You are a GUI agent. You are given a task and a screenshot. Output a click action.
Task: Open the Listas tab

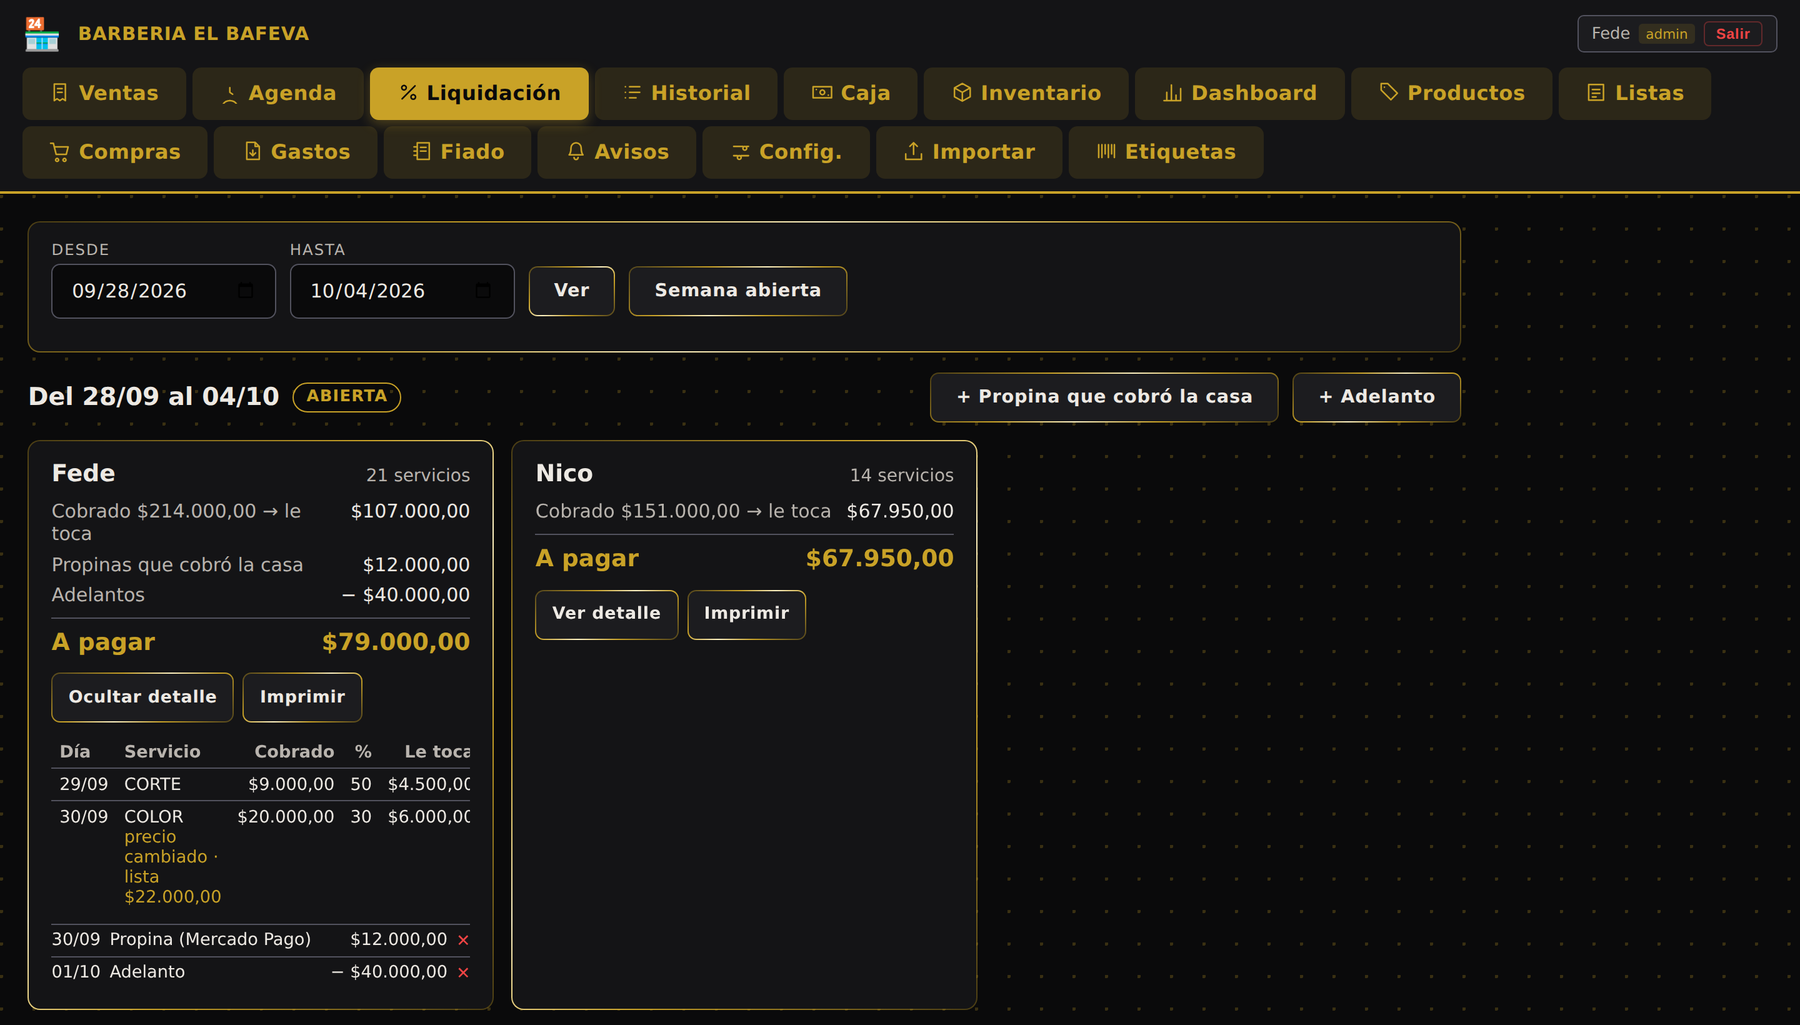(1635, 94)
